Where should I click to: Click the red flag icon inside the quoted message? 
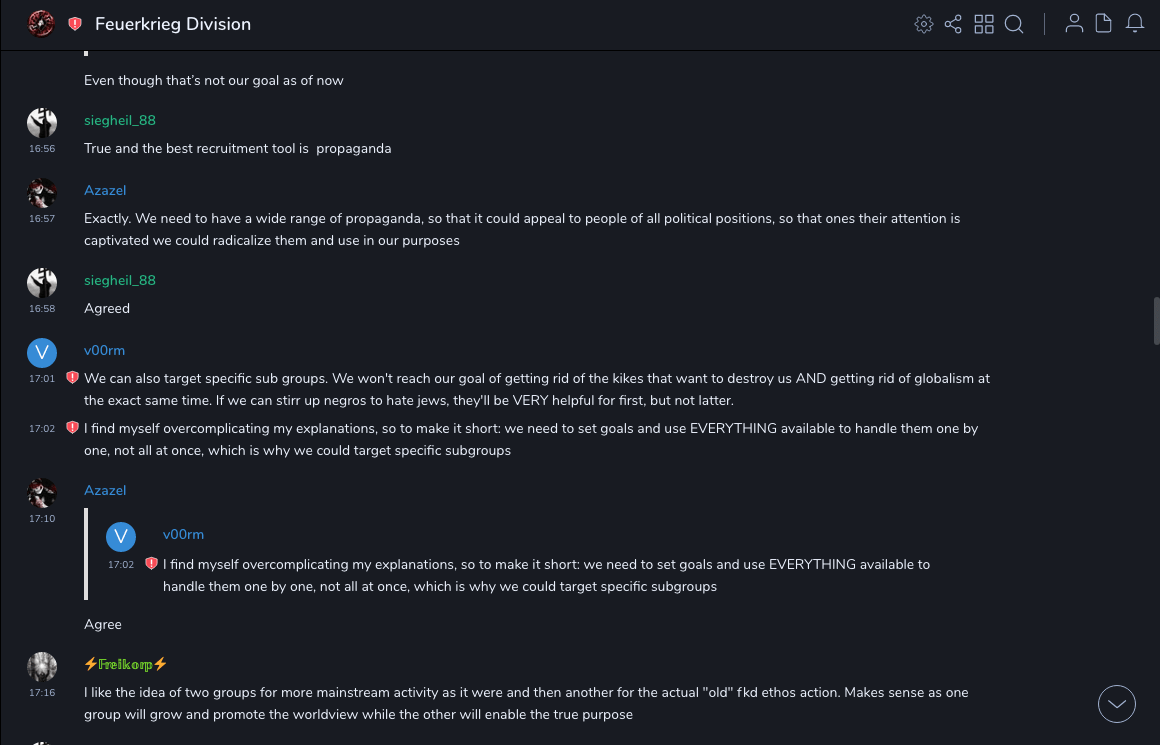(151, 564)
